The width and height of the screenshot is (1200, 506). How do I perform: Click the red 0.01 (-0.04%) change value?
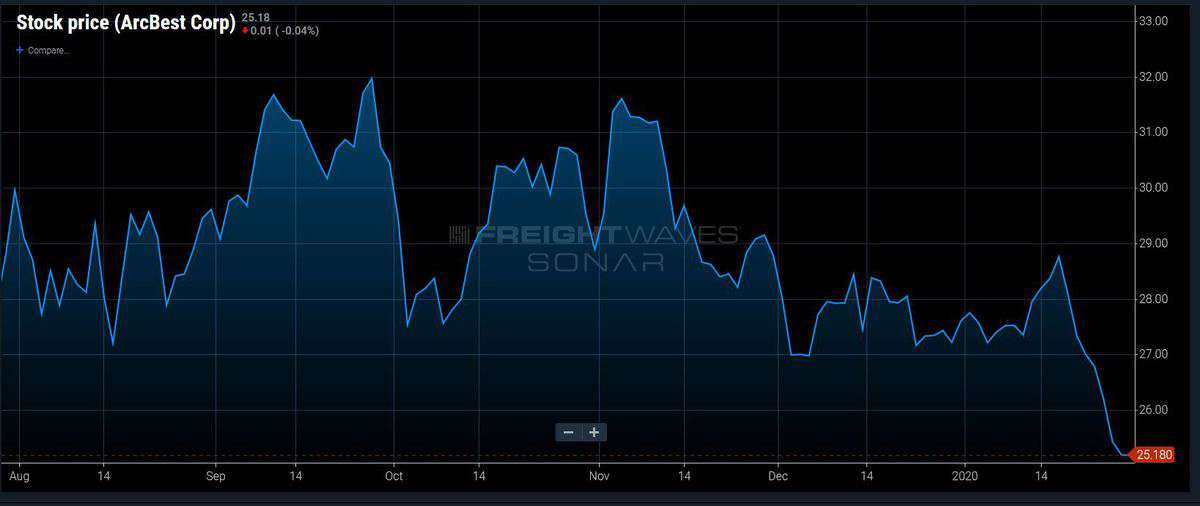[279, 30]
